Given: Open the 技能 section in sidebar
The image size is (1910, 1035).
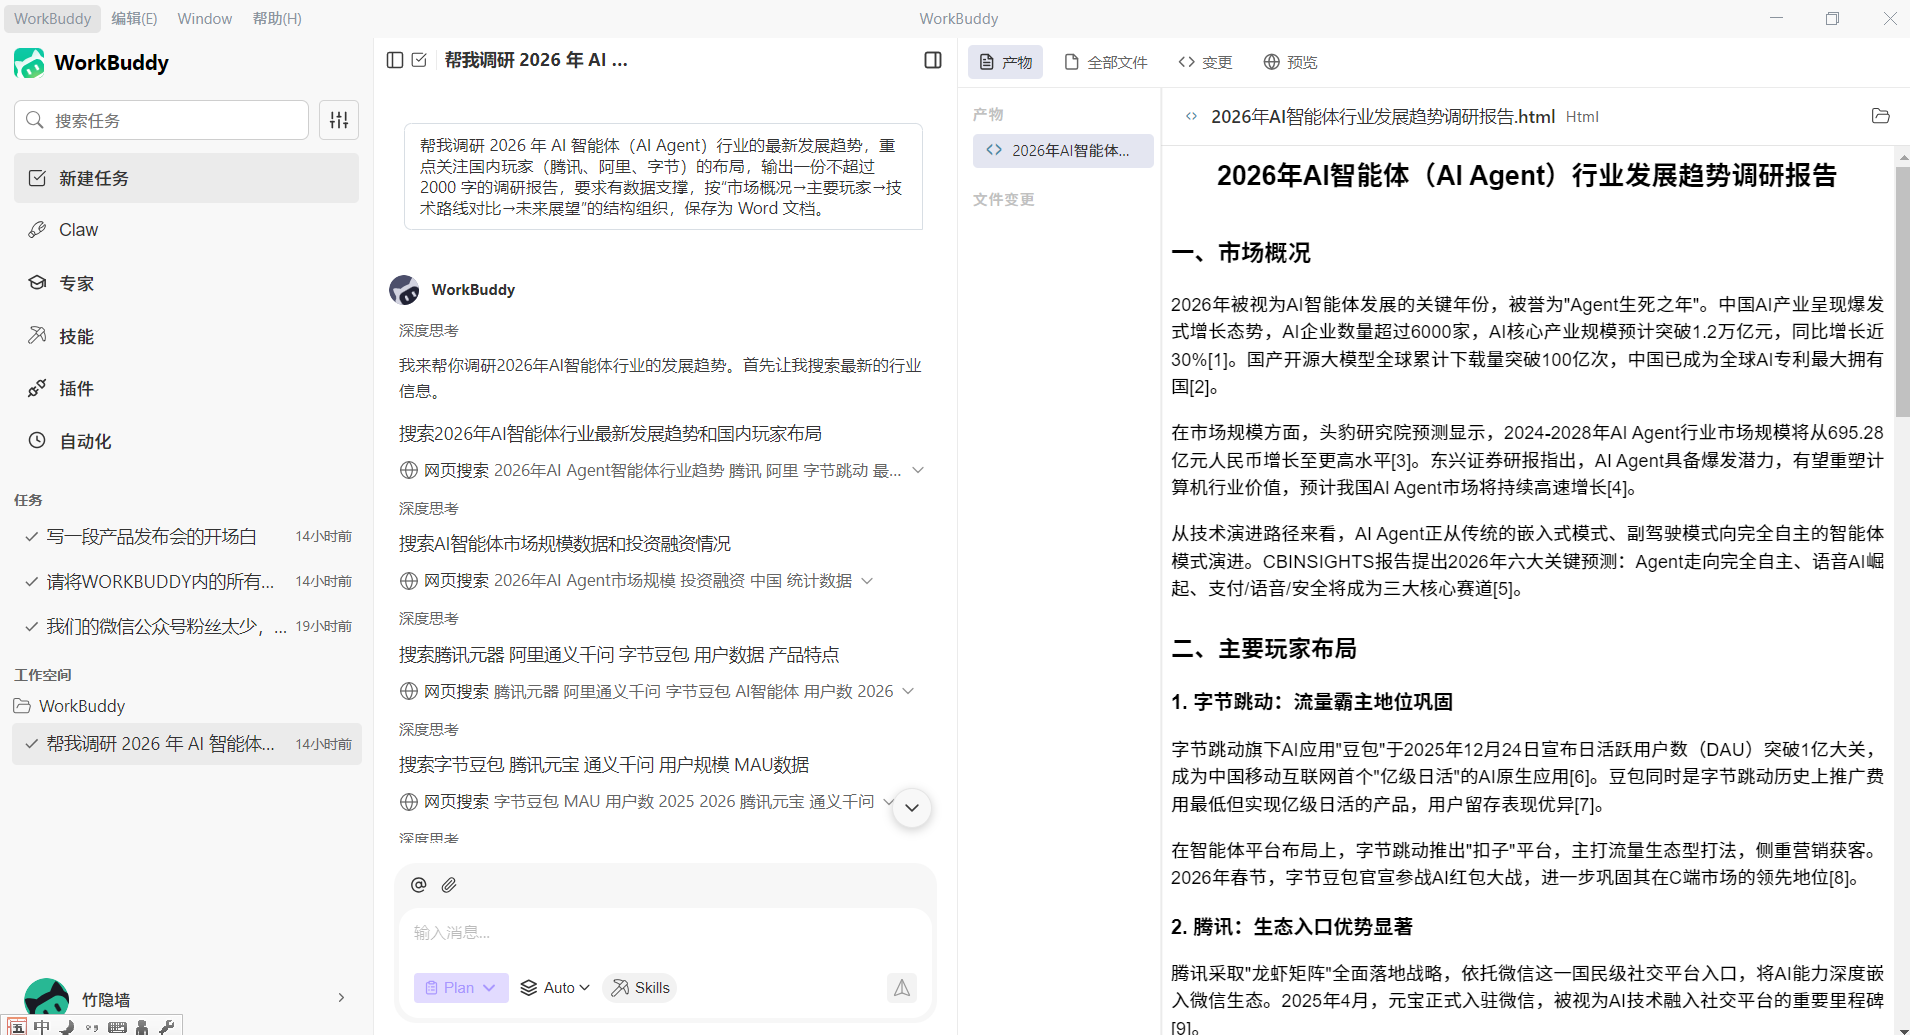Looking at the screenshot, I should click(x=75, y=336).
